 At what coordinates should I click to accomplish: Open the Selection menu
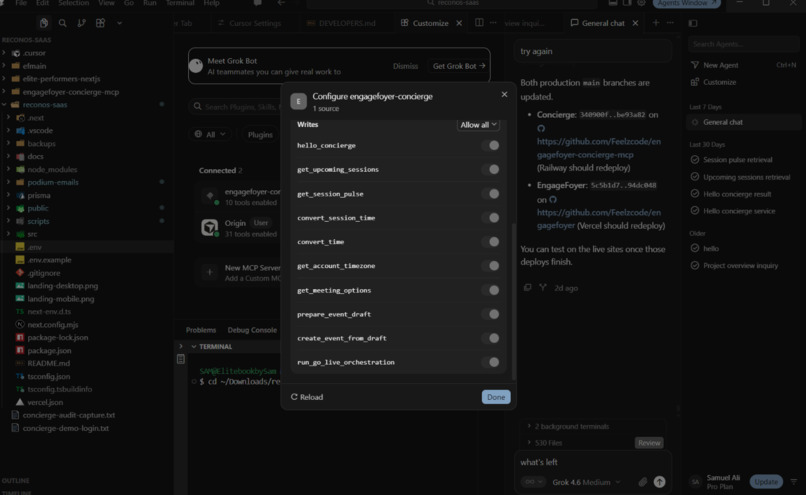tap(73, 3)
